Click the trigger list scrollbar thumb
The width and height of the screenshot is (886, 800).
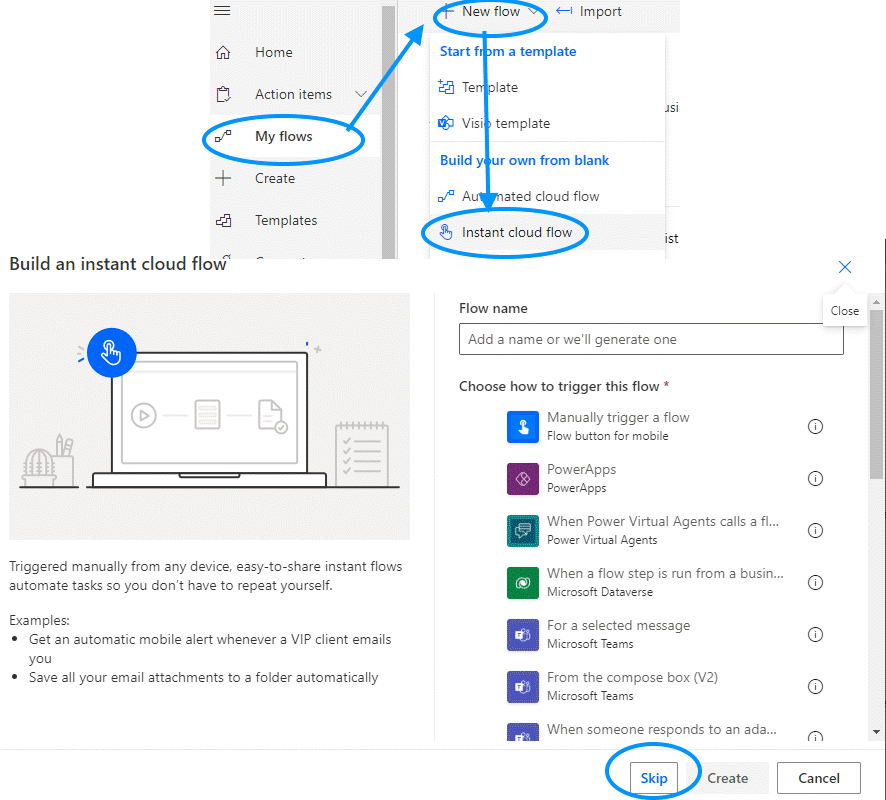876,394
